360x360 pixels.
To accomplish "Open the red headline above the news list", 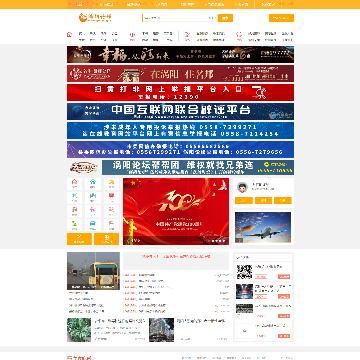I will (x=176, y=257).
